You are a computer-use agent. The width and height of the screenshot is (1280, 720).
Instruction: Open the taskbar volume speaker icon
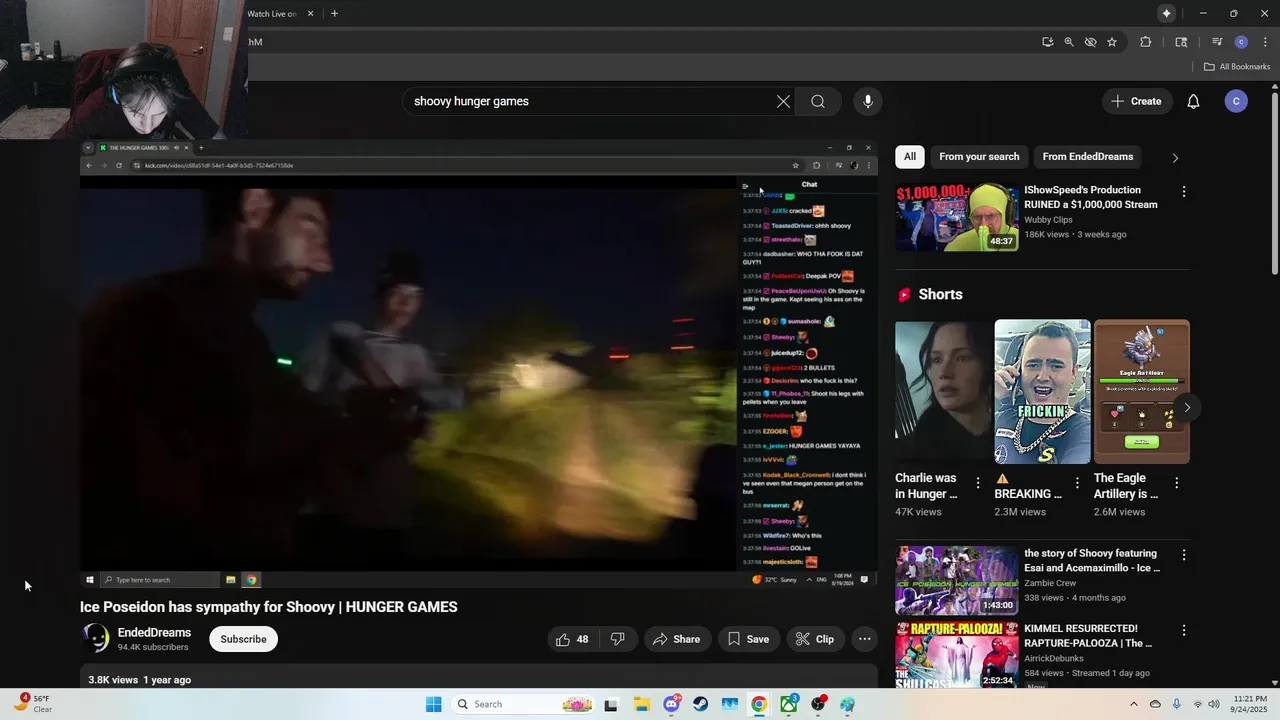(1214, 704)
